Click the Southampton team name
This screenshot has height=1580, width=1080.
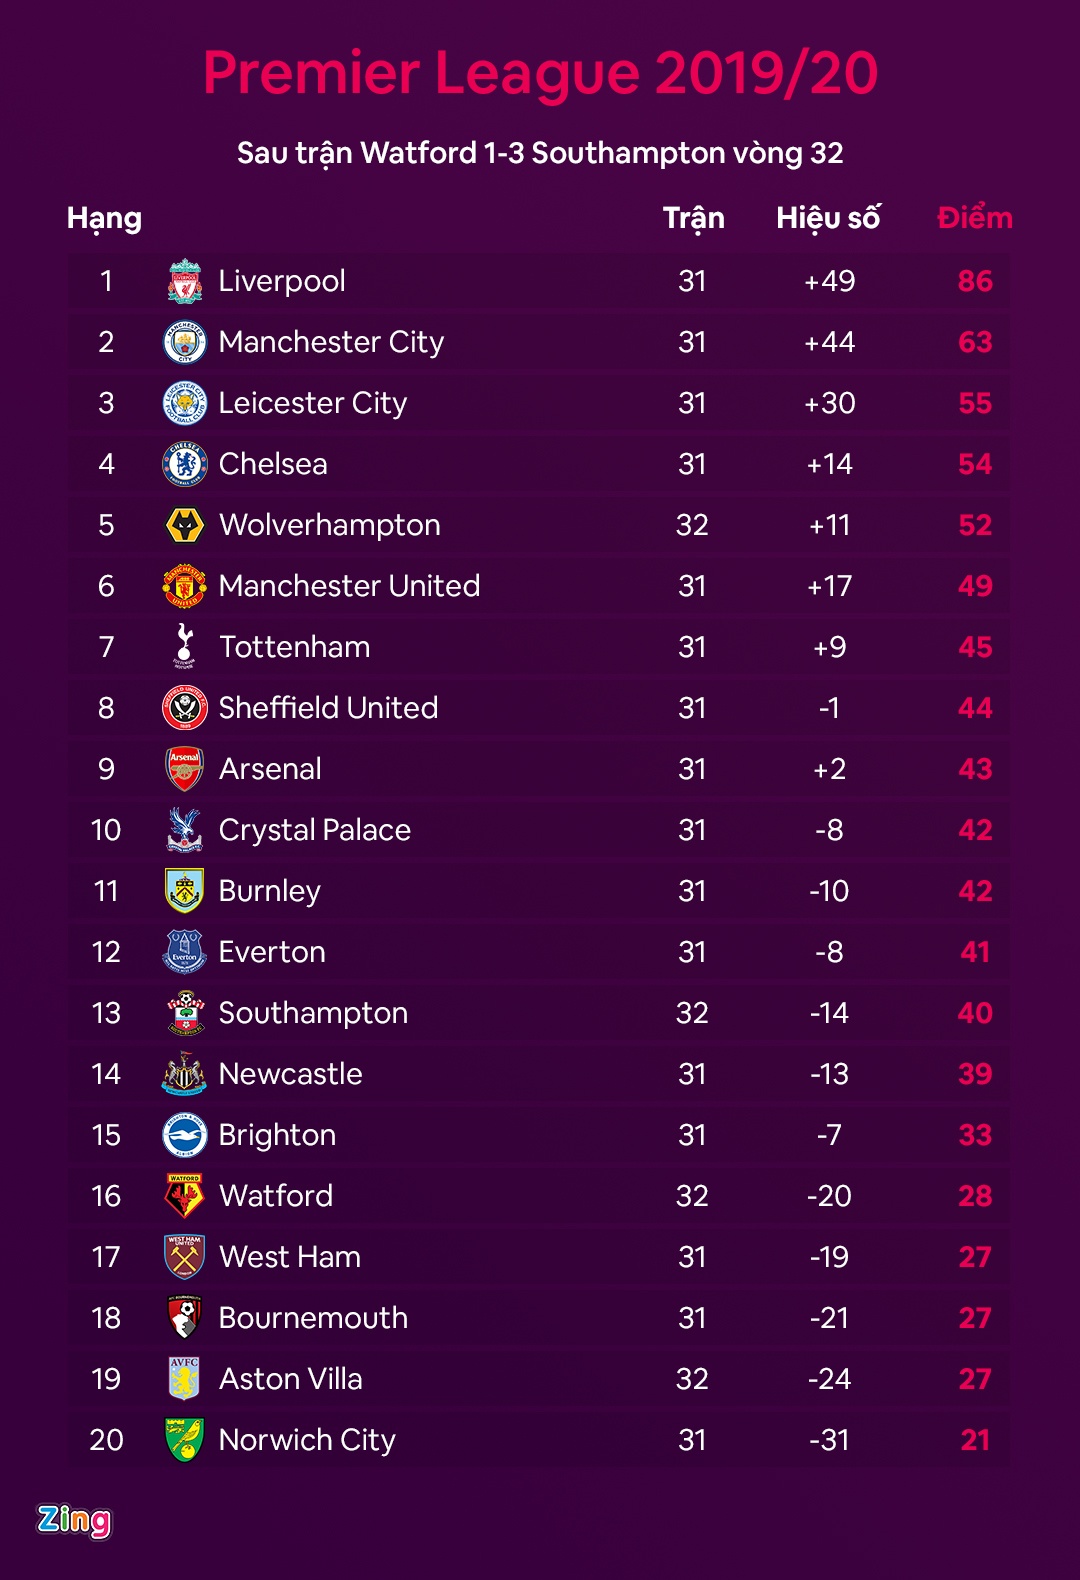pyautogui.click(x=313, y=1013)
